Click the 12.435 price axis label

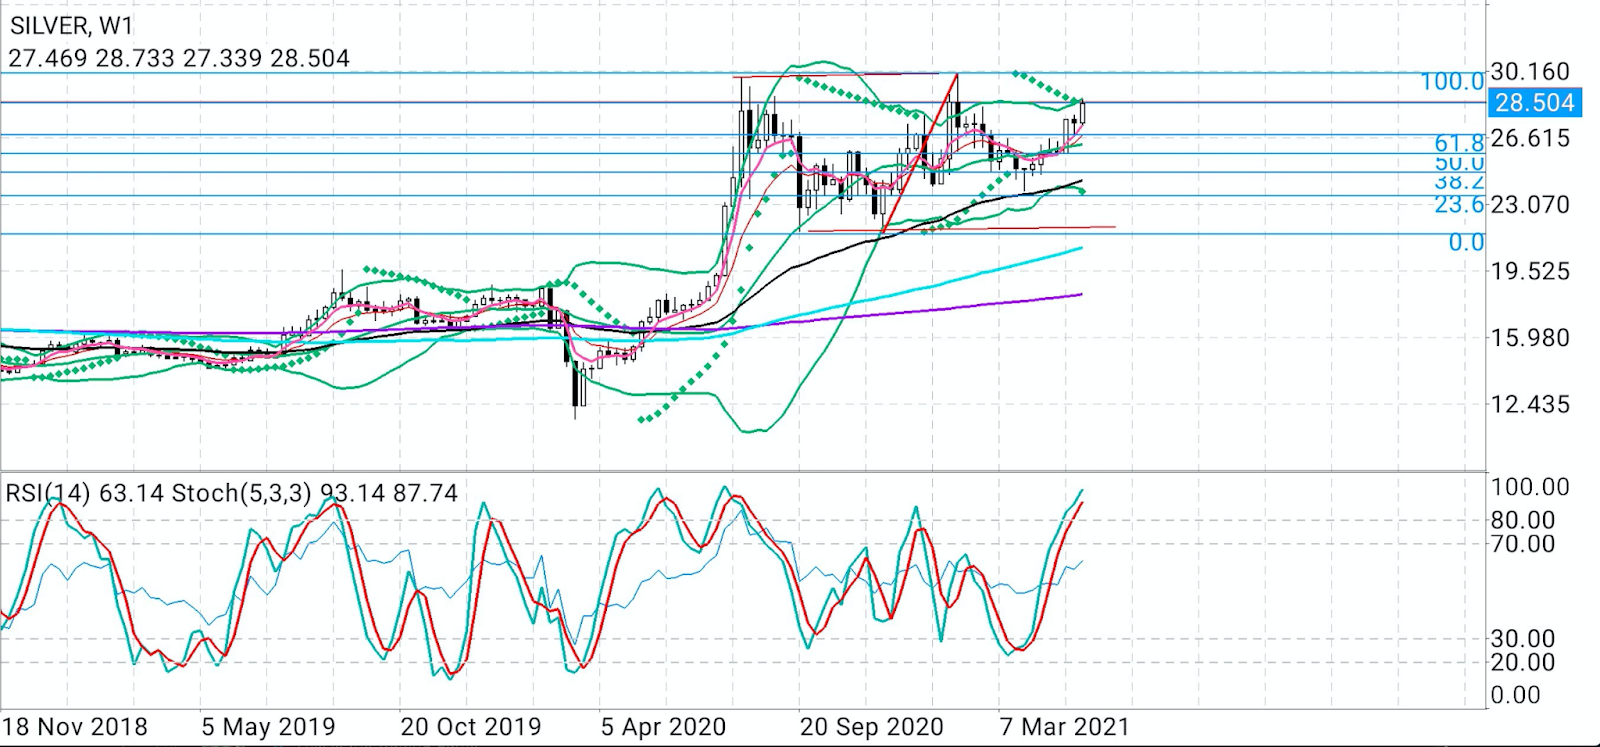pos(1530,405)
